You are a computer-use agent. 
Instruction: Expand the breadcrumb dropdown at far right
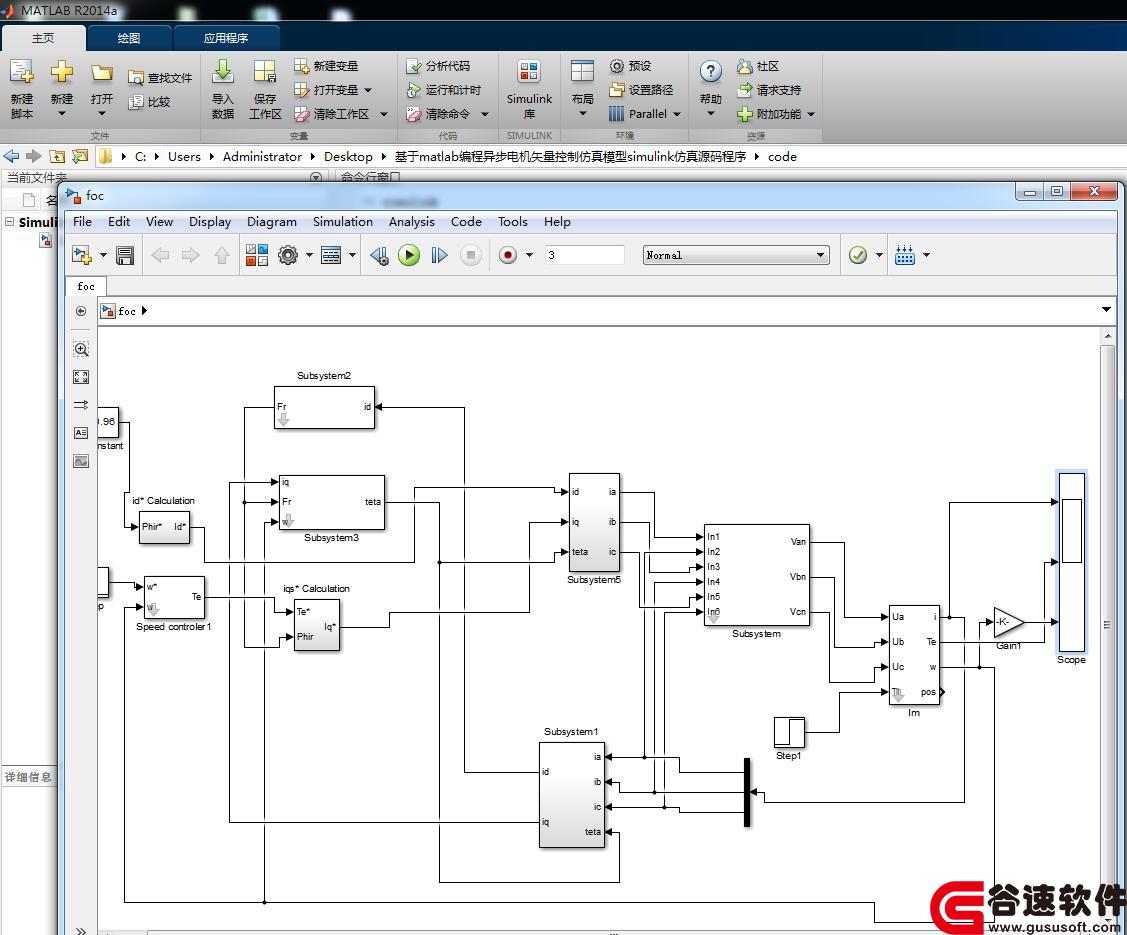(x=1106, y=310)
